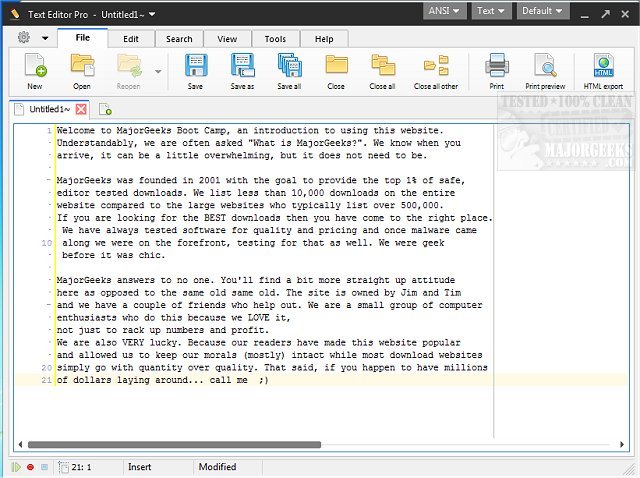The width and height of the screenshot is (640, 478).
Task: Choose the Save as icon
Action: click(242, 71)
